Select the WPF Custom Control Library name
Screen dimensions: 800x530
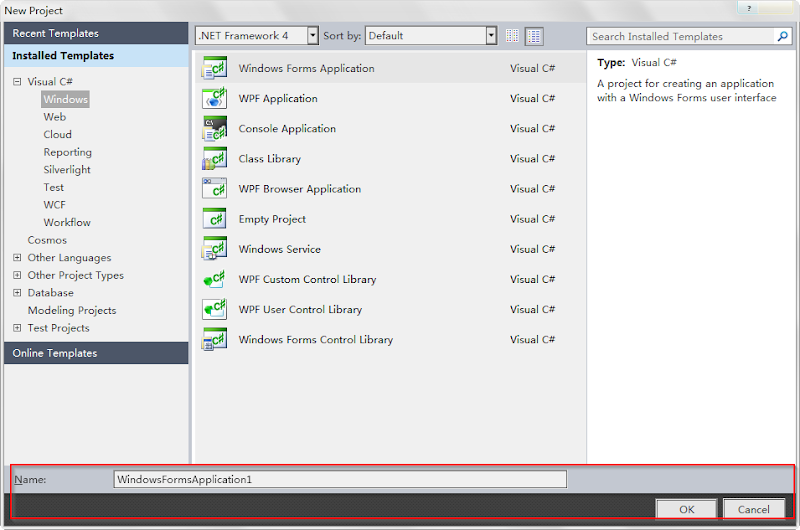tap(307, 279)
